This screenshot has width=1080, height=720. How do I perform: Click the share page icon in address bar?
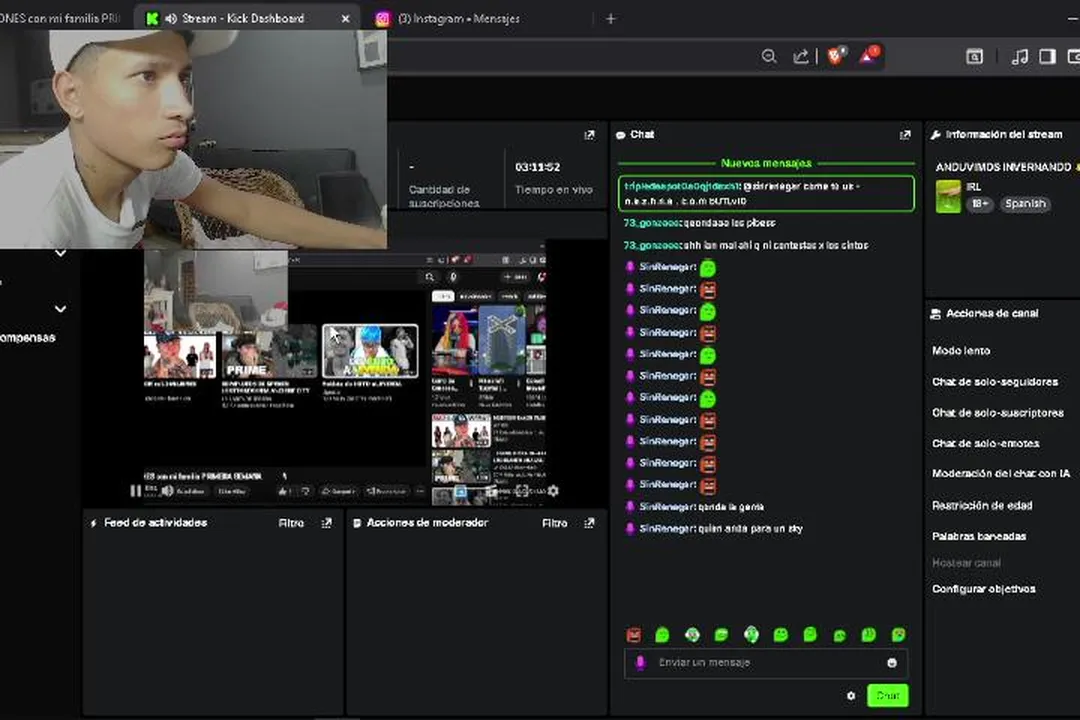[x=800, y=56]
